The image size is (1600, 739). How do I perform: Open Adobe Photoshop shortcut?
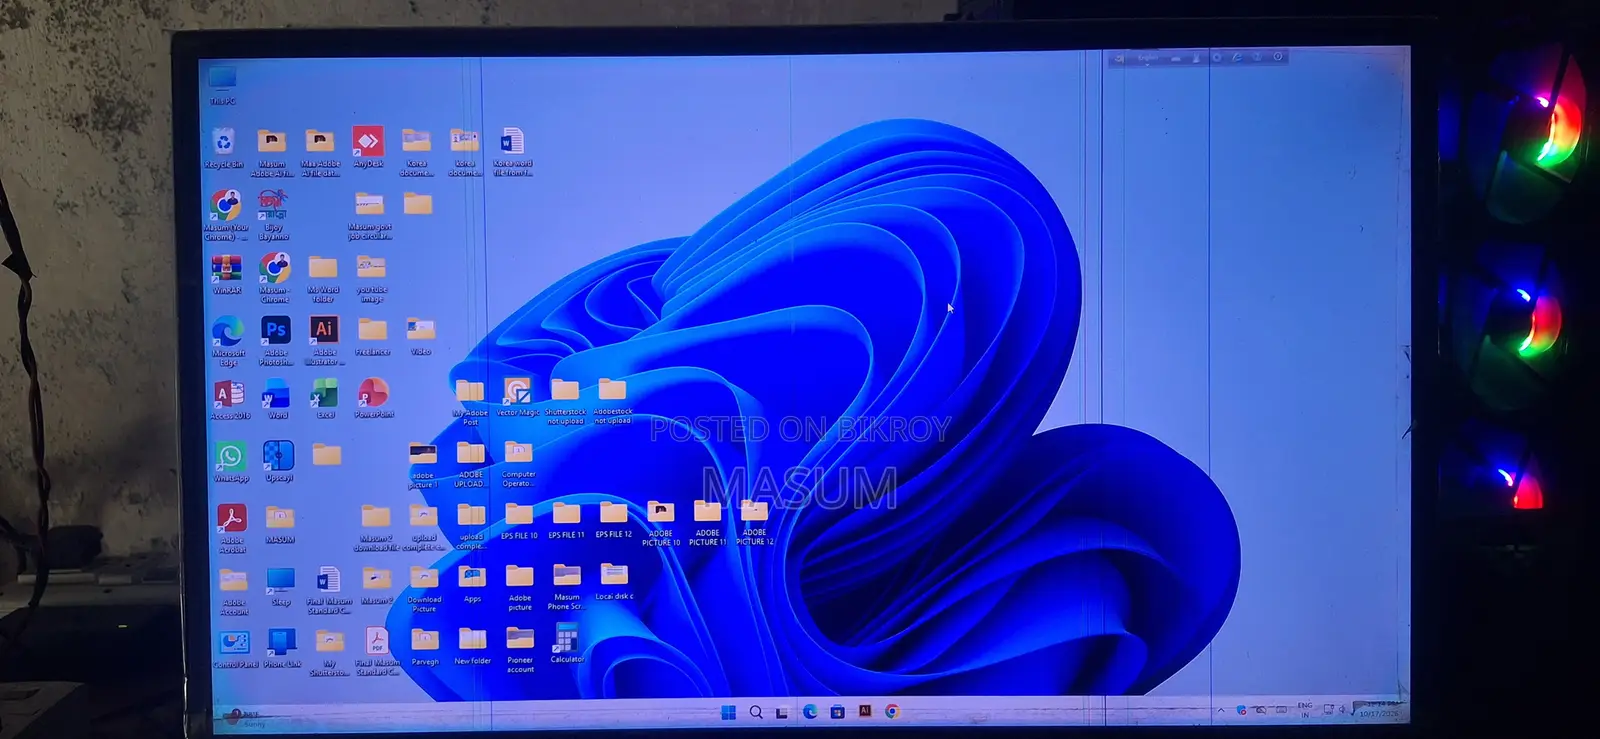click(x=276, y=341)
